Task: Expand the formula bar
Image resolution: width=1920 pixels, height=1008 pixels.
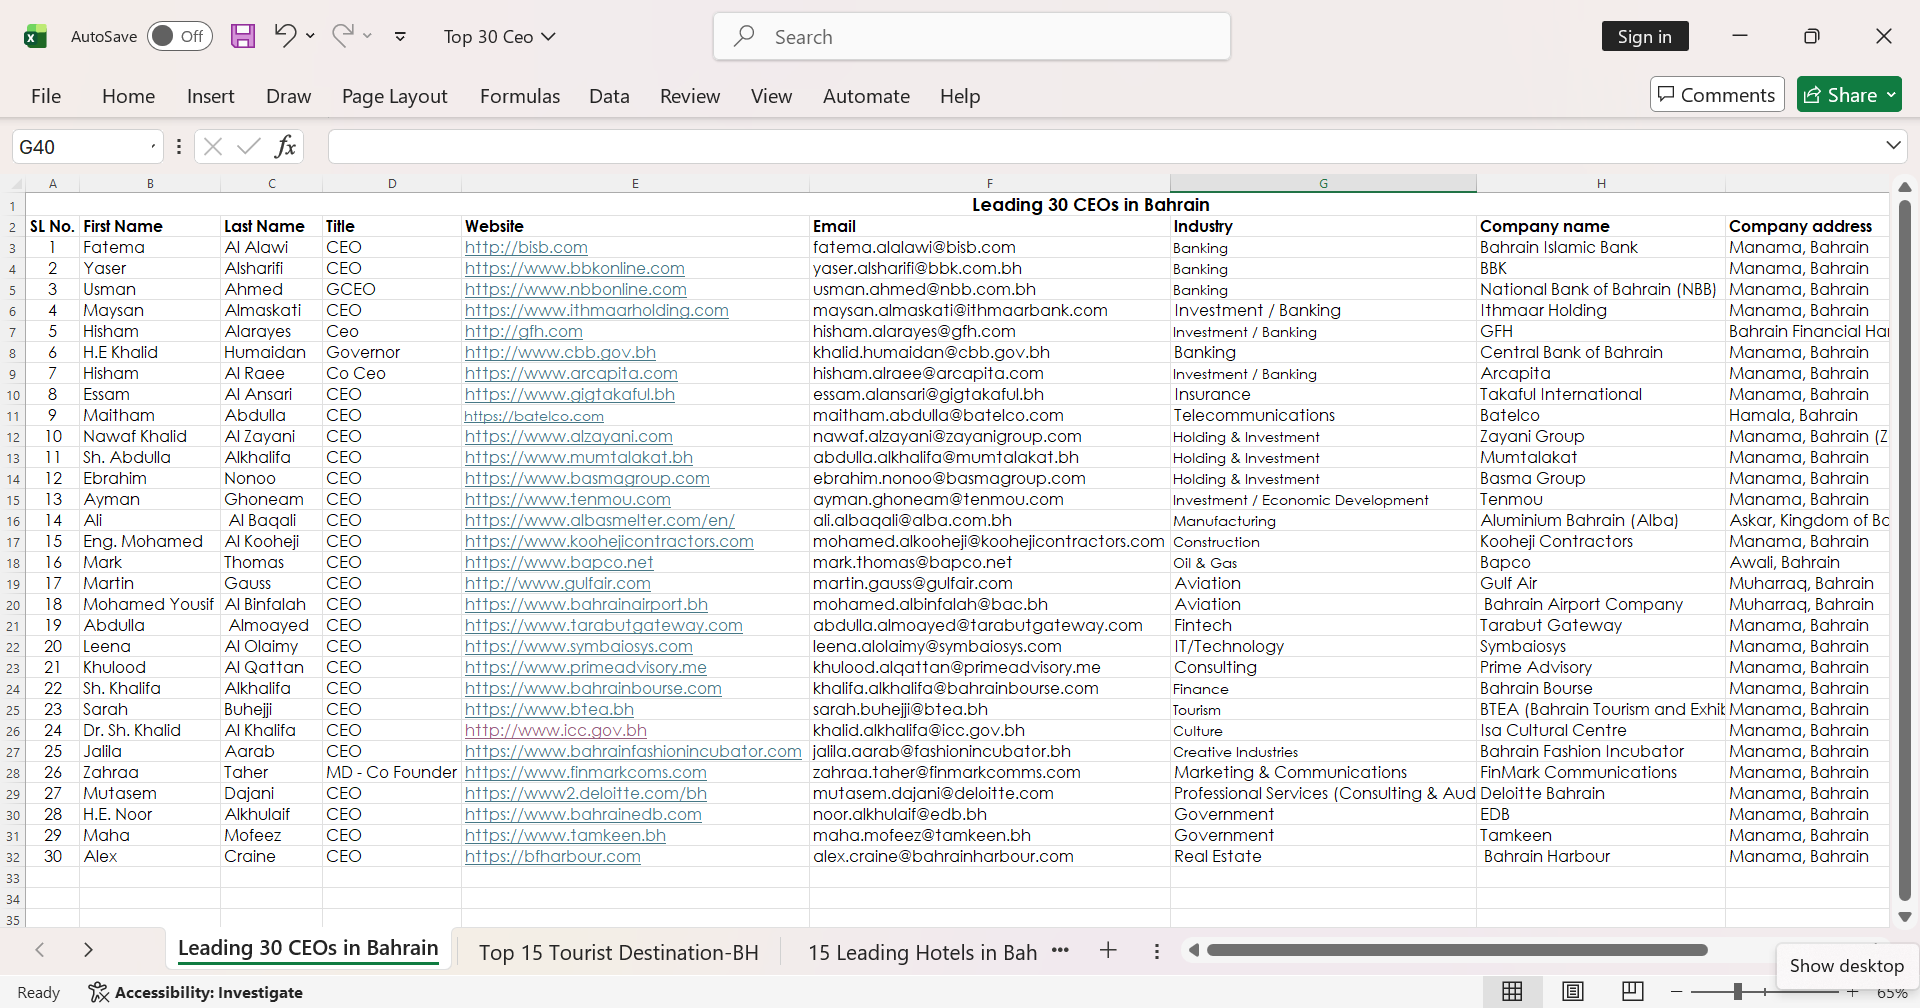Action: point(1893,146)
